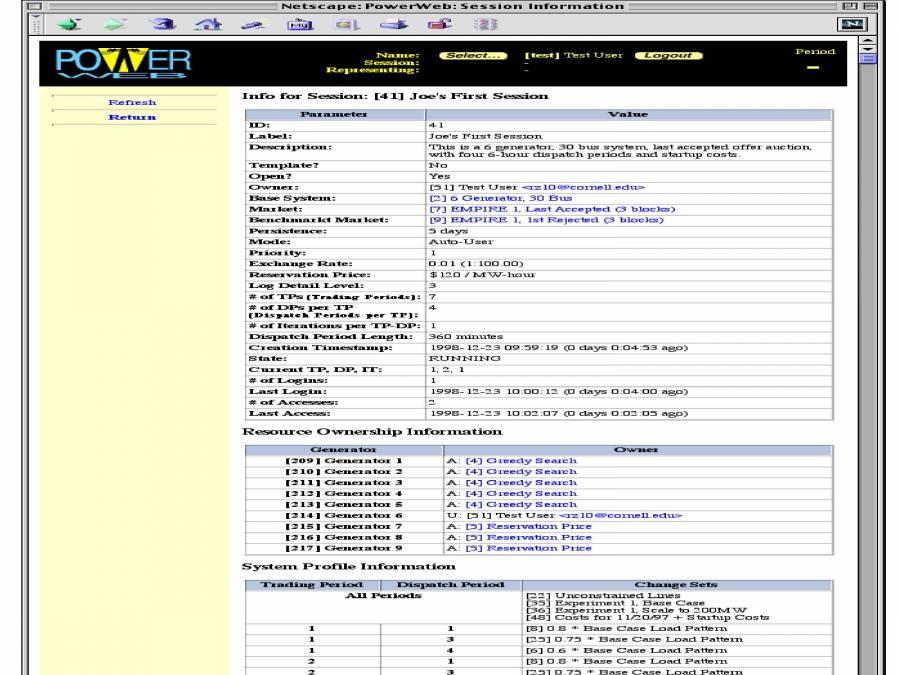Click the Netscape N logo icon
This screenshot has height=675, width=900.
(852, 23)
